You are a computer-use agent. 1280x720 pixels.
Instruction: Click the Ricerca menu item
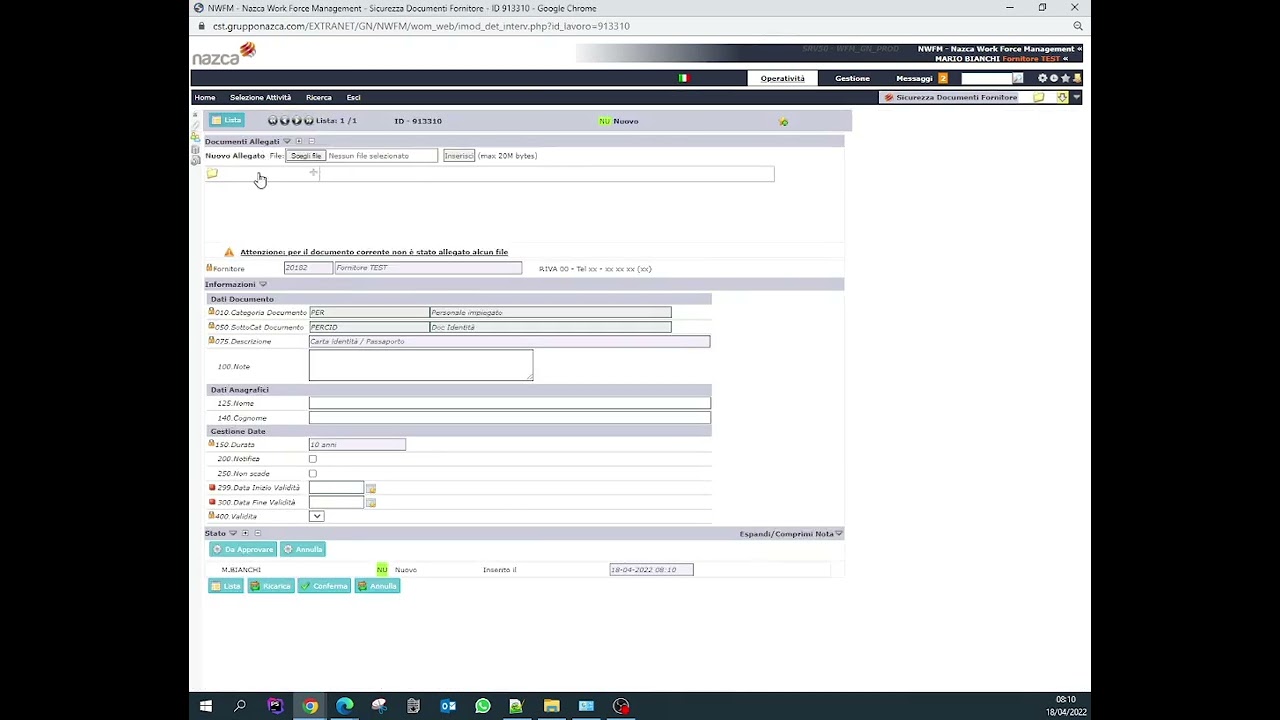point(319,97)
